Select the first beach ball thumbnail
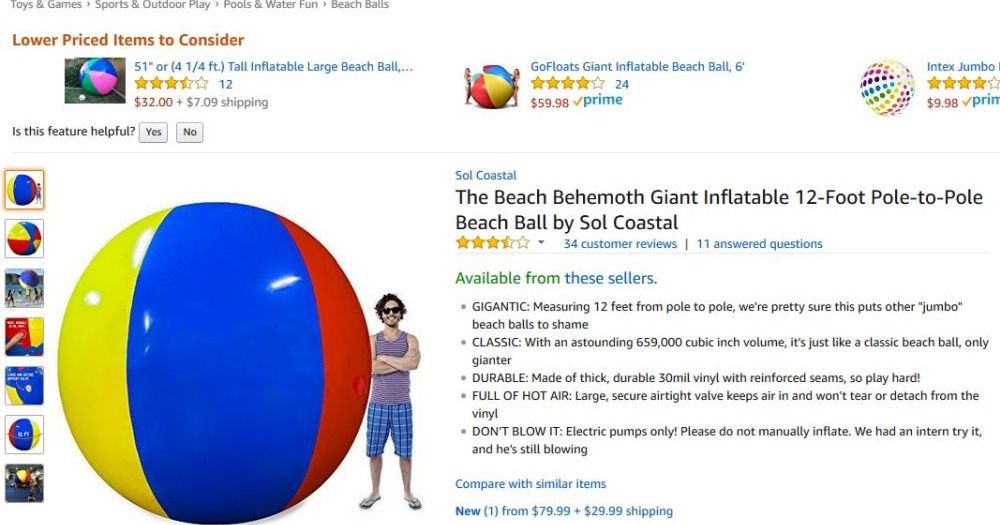 (24, 189)
